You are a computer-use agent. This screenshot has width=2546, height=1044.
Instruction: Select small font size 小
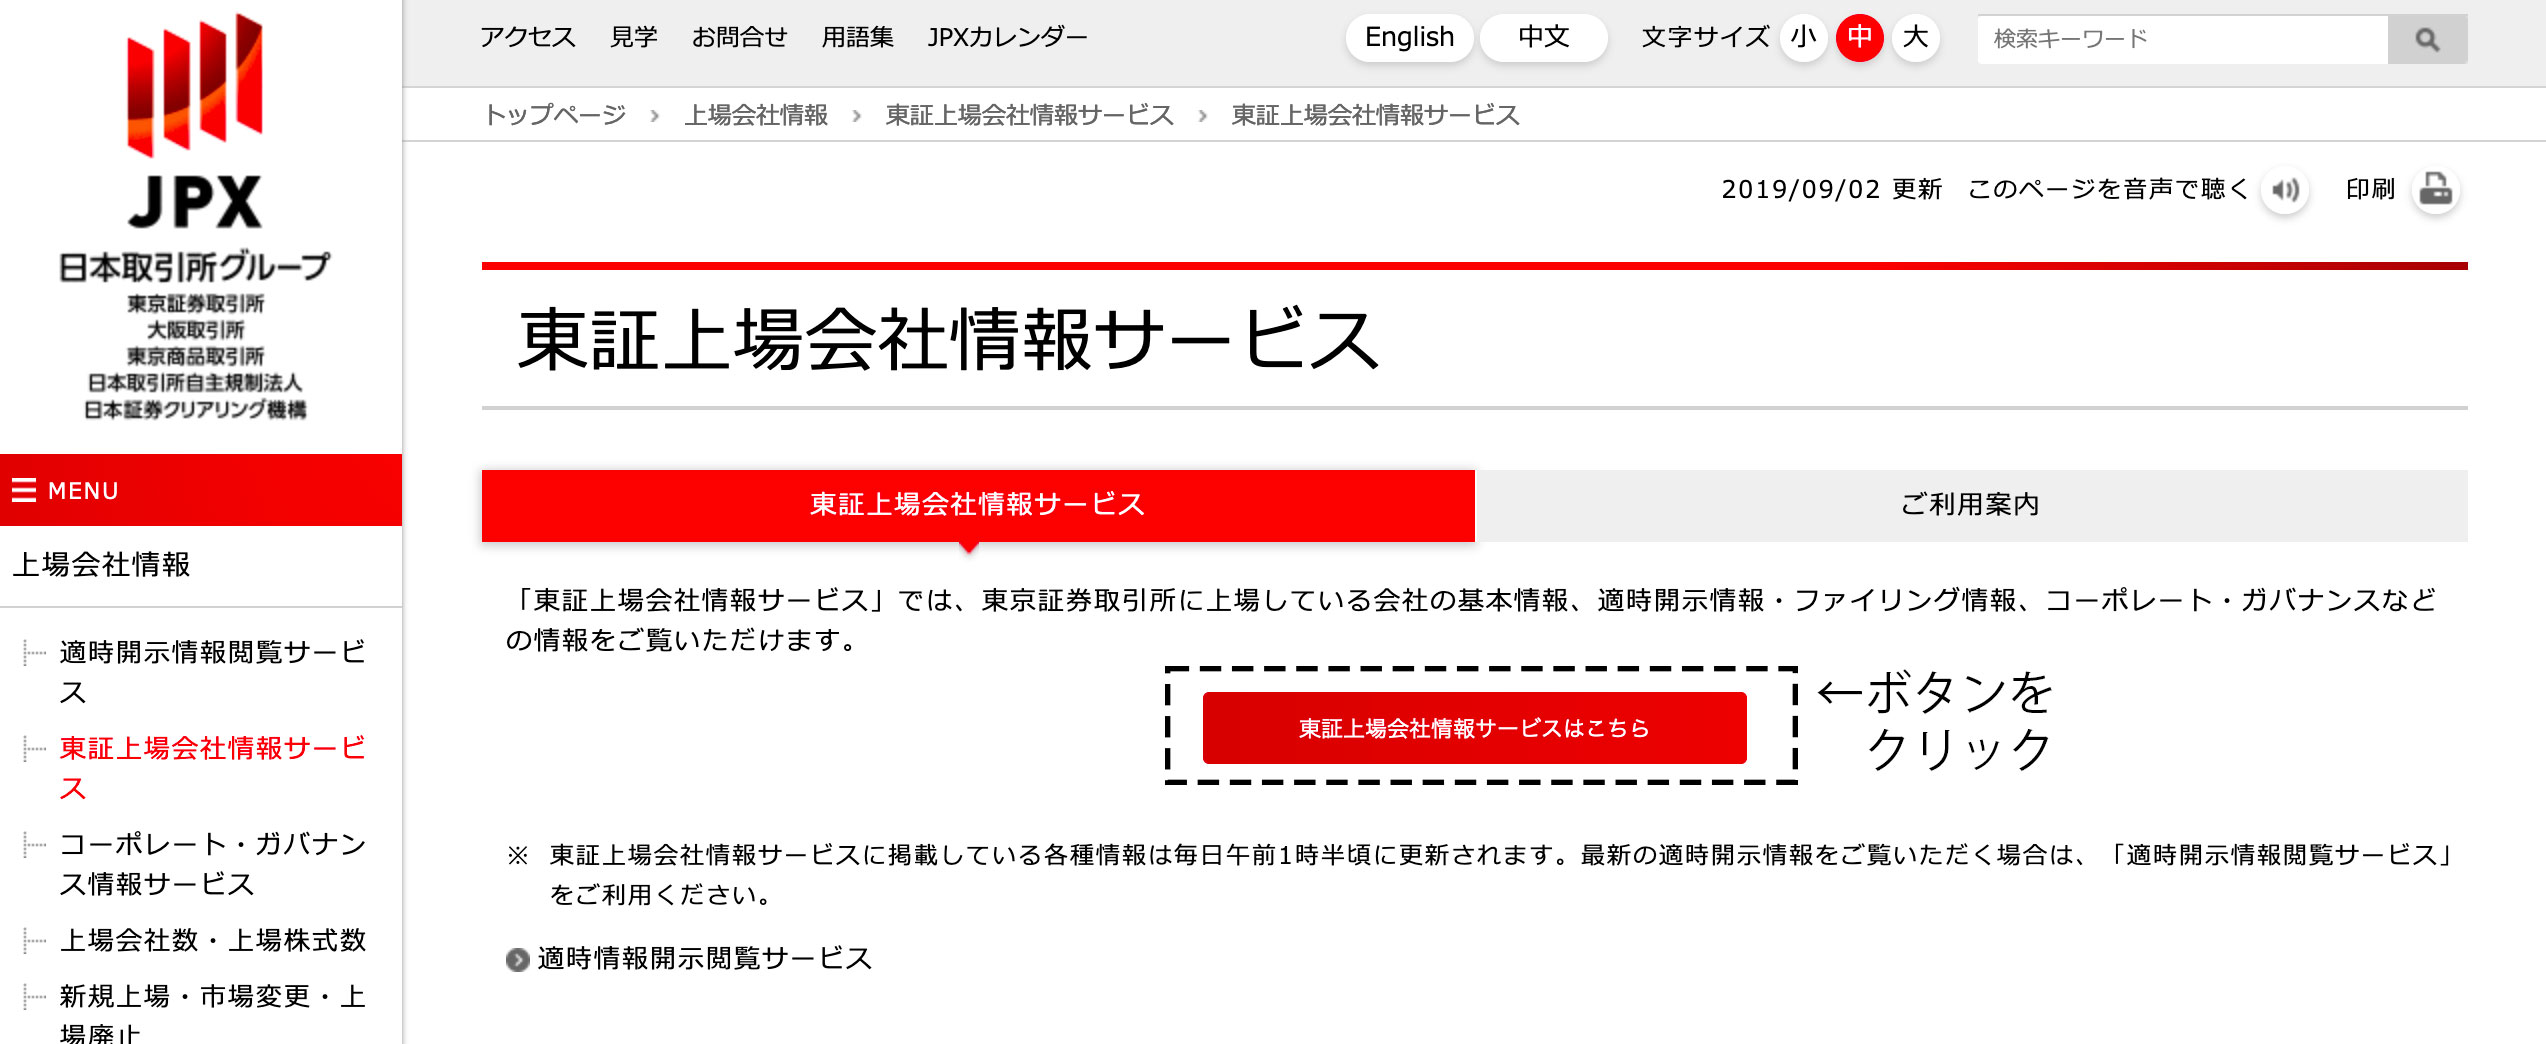pyautogui.click(x=1804, y=38)
